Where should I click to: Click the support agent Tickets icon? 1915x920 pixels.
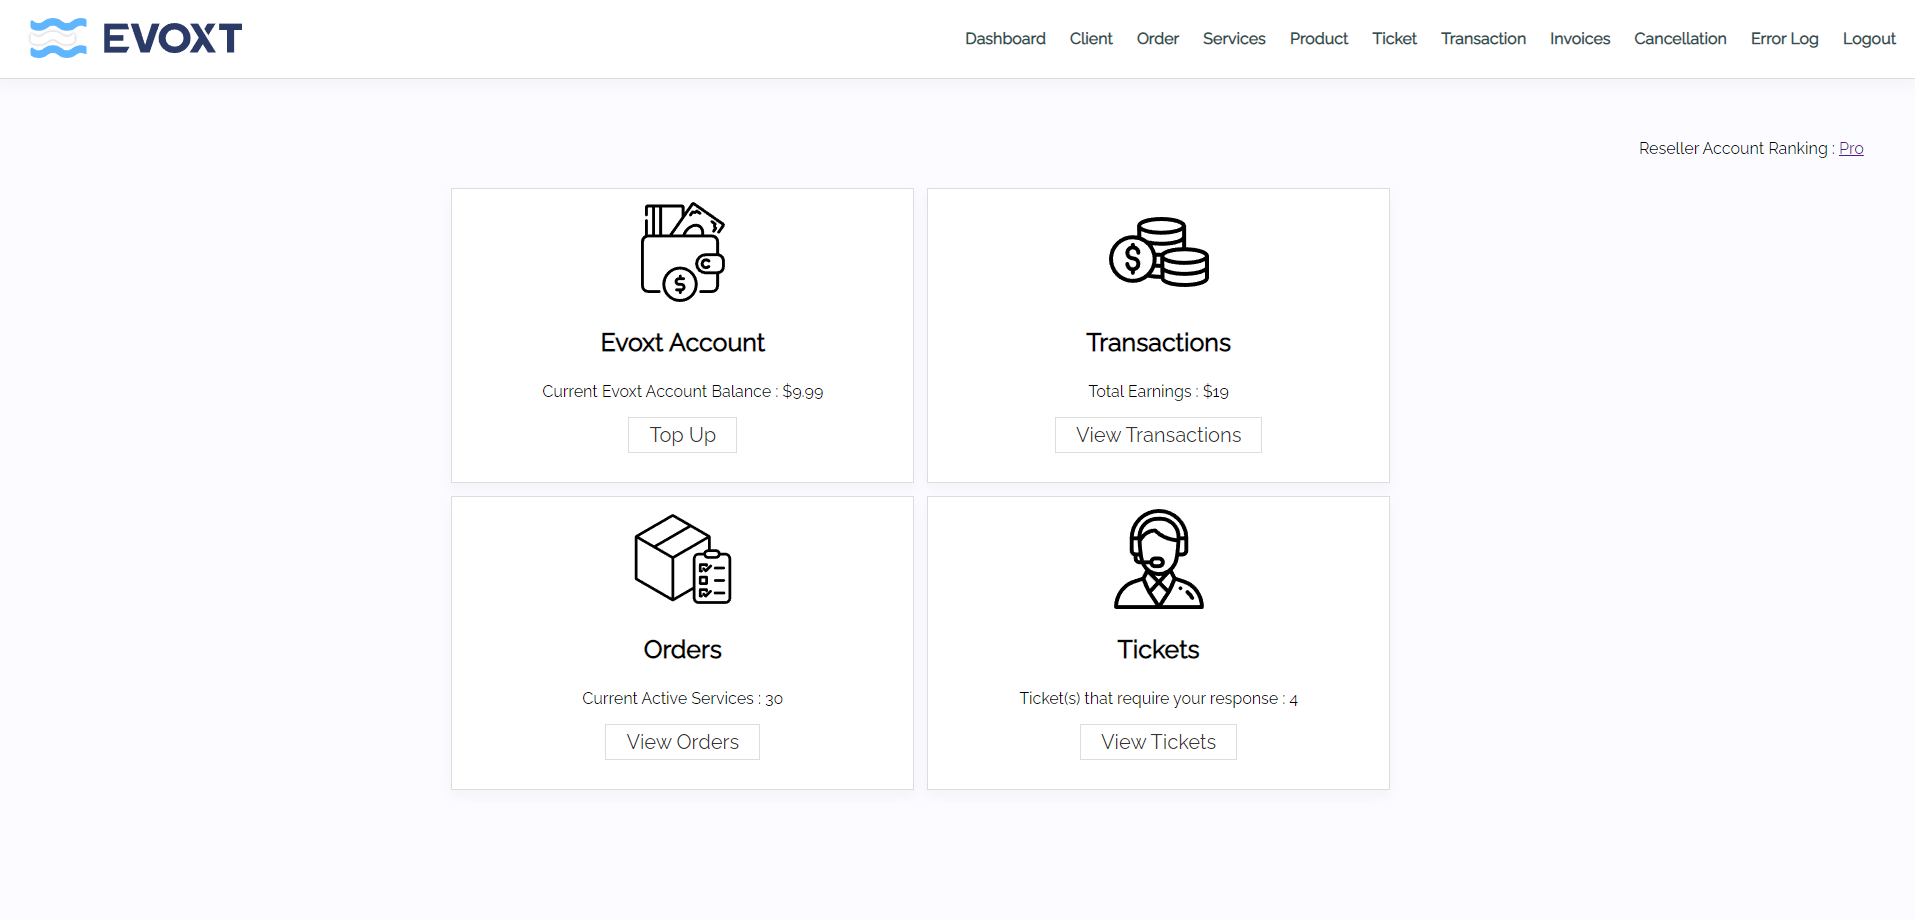(x=1158, y=559)
